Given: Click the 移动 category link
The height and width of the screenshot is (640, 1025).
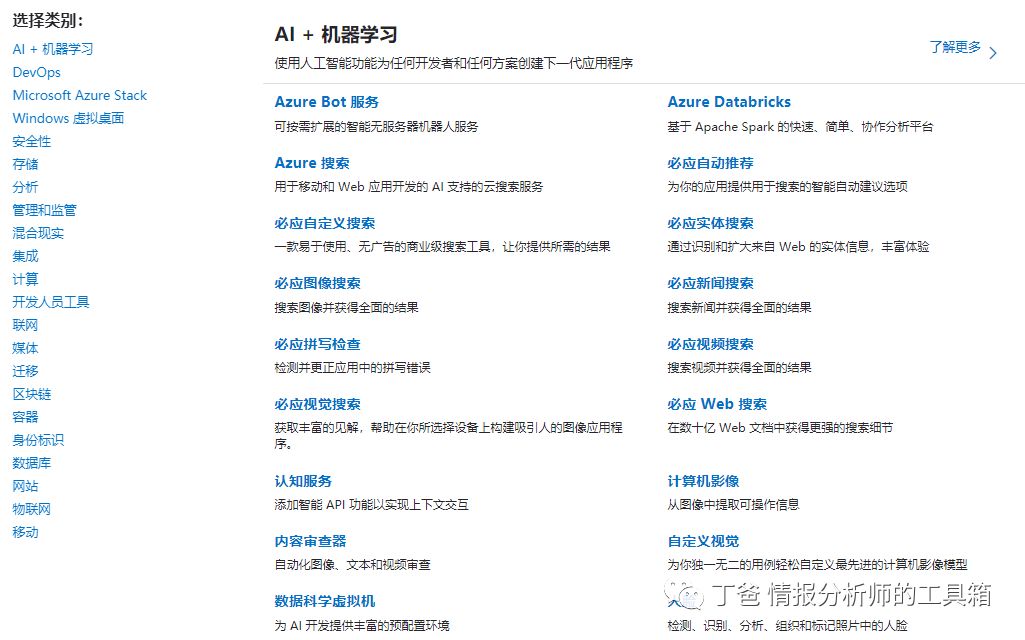Looking at the screenshot, I should pos(25,531).
